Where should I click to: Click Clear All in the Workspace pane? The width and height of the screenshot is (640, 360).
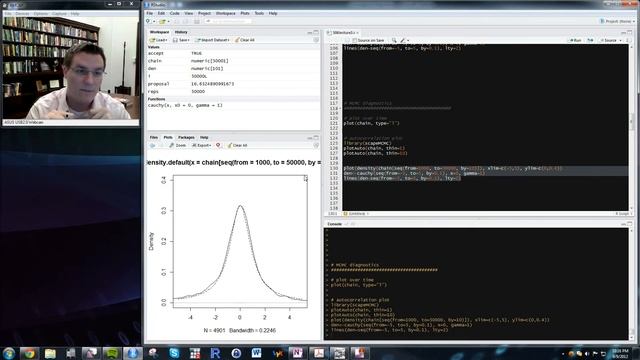tap(245, 40)
